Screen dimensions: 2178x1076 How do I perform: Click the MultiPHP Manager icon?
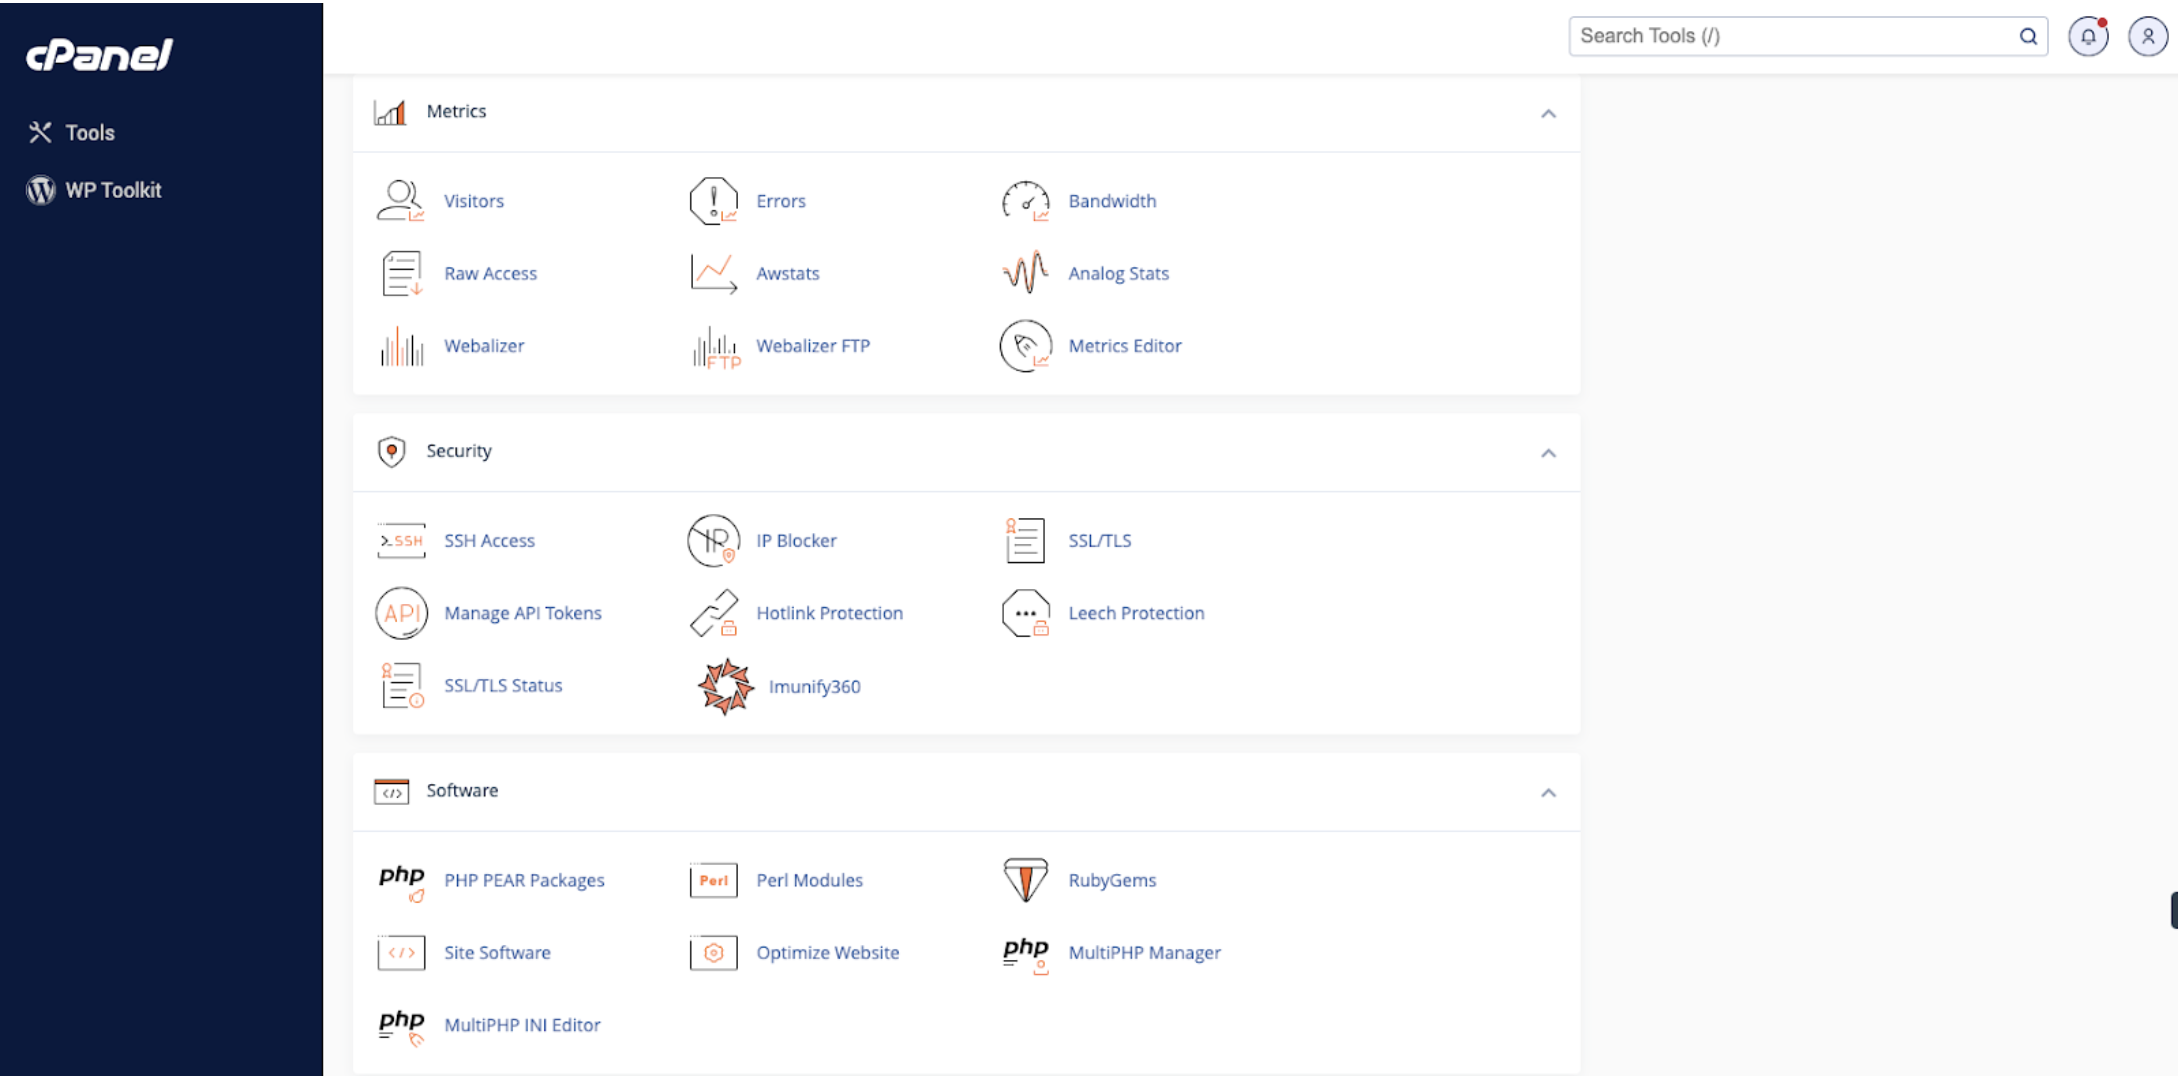(1025, 954)
